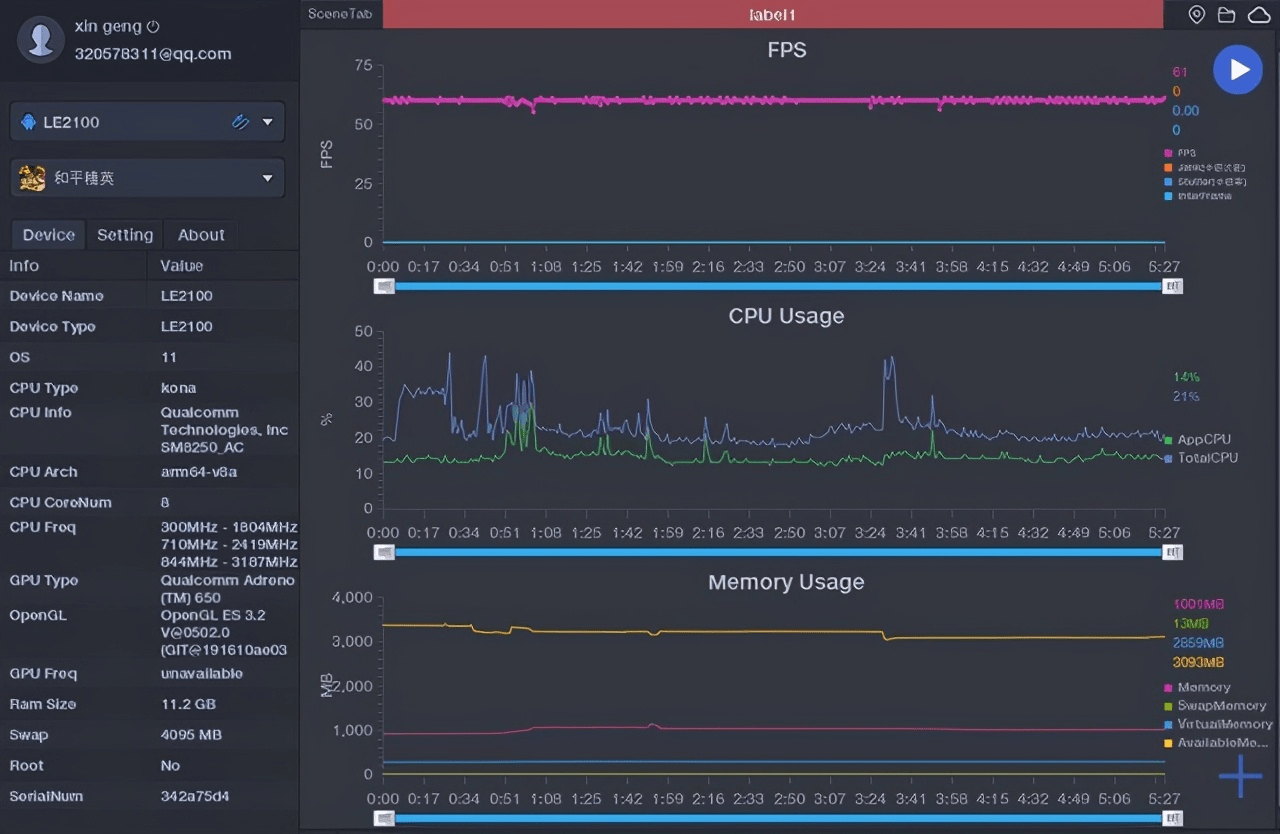Click the CPU Usage chart title
The height and width of the screenshot is (834, 1280).
(x=786, y=316)
